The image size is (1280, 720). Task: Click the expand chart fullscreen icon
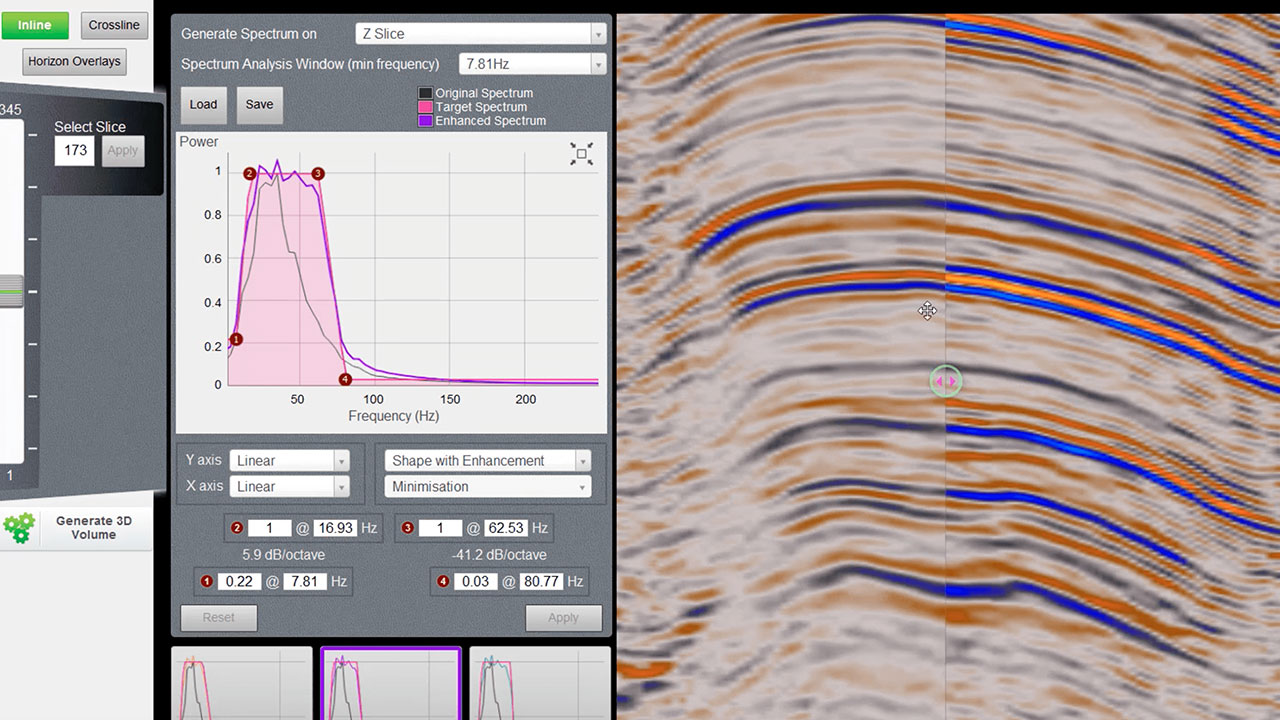581,153
